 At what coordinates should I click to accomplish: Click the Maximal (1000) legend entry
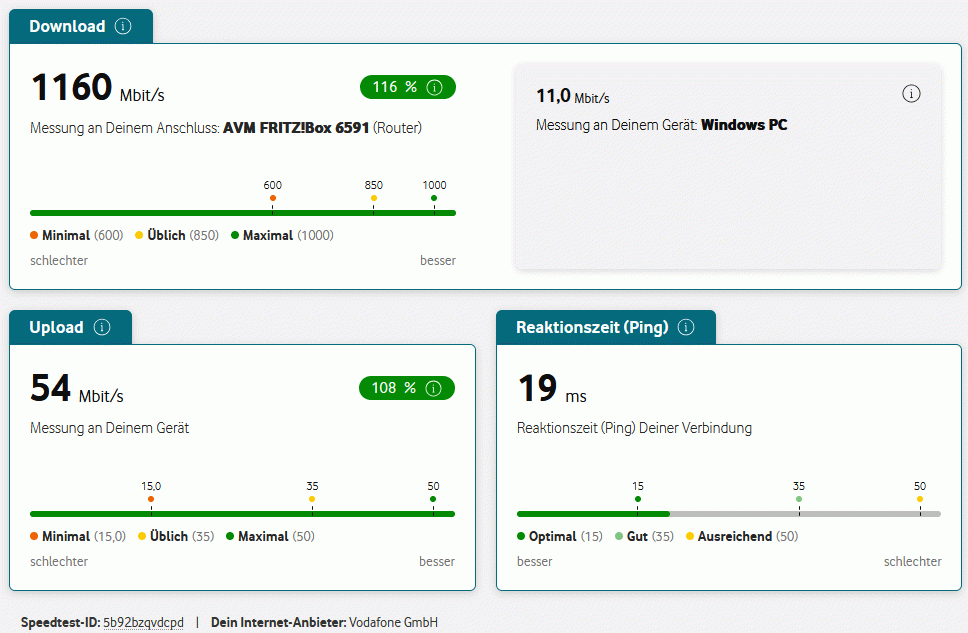click(x=282, y=235)
